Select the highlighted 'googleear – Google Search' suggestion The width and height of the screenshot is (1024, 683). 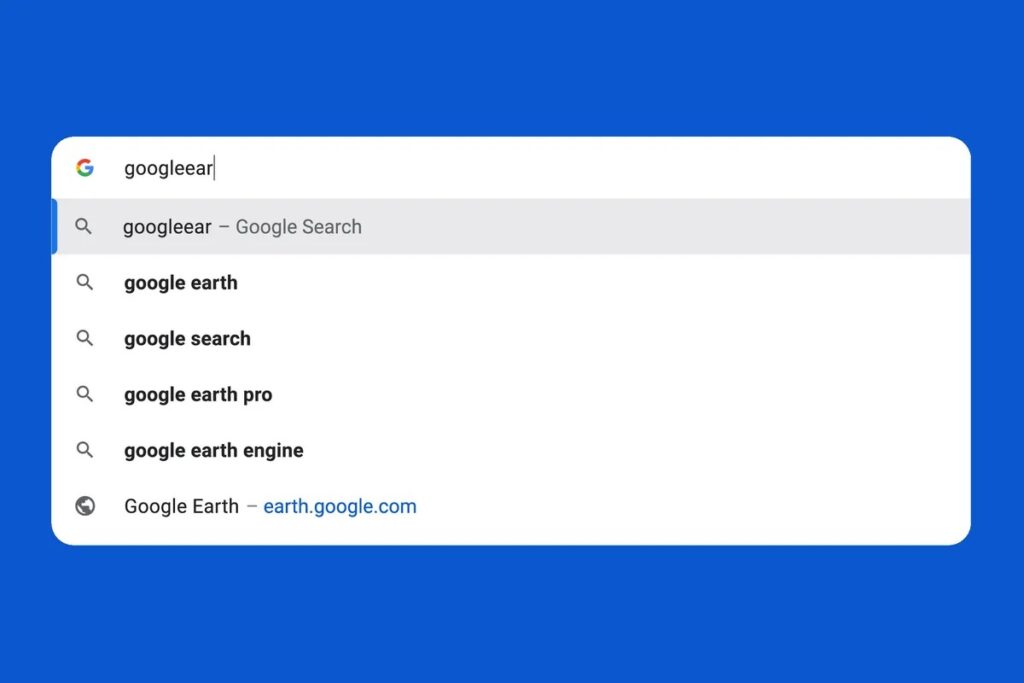[241, 226]
